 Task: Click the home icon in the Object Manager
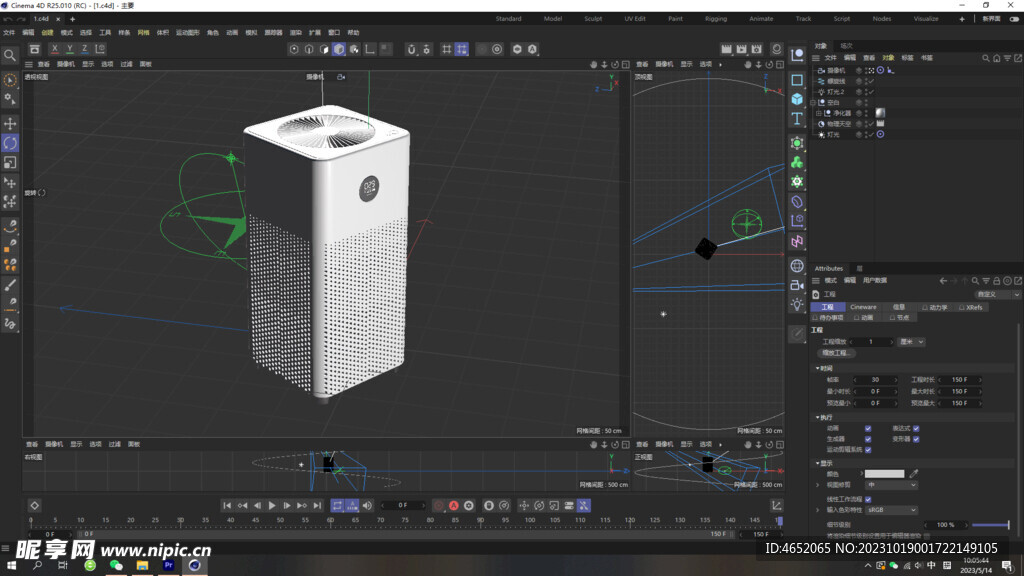[997, 58]
